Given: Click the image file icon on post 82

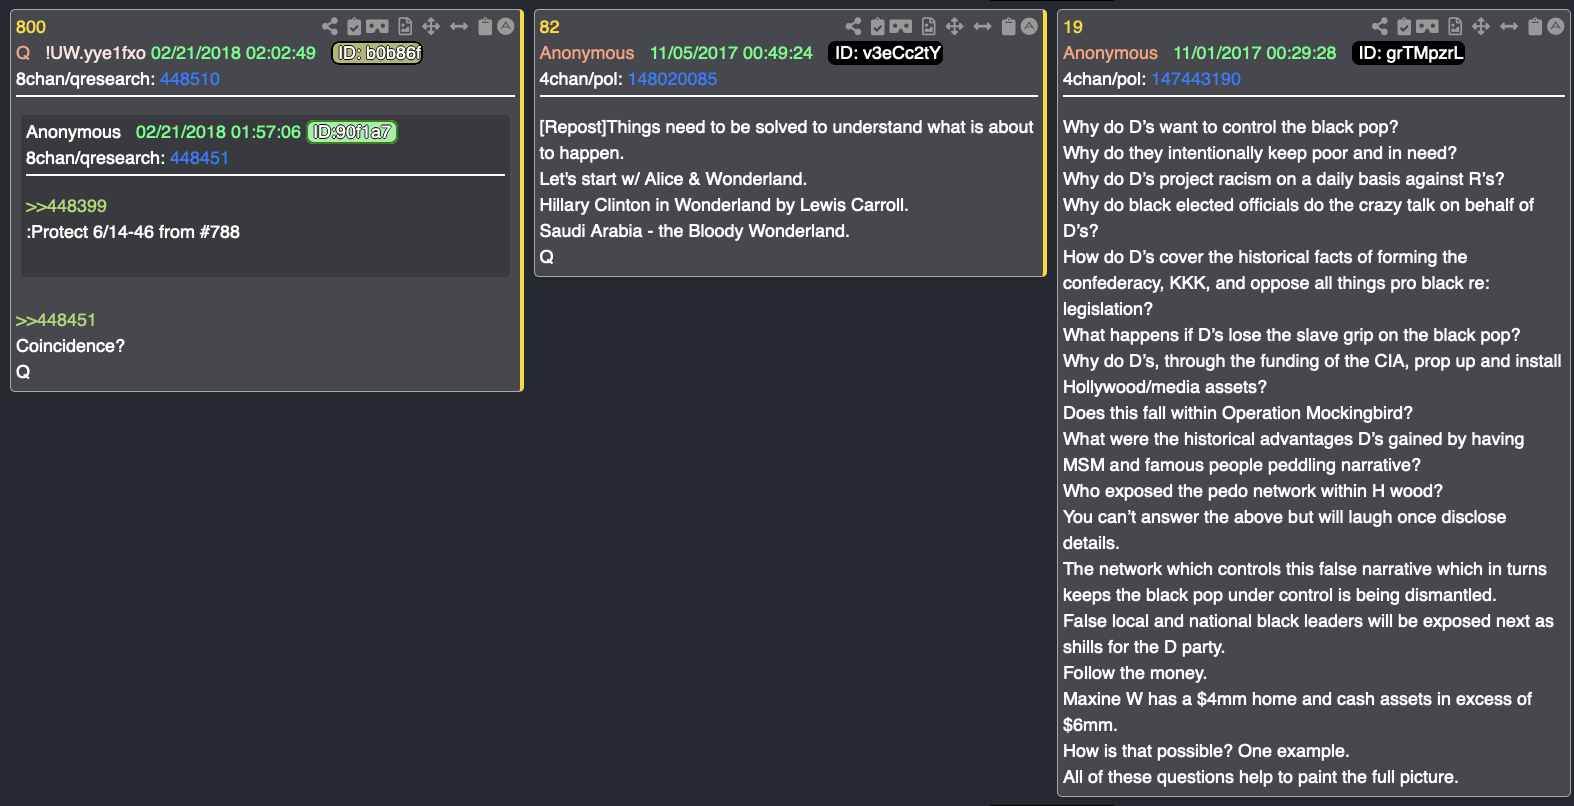Looking at the screenshot, I should pos(929,27).
